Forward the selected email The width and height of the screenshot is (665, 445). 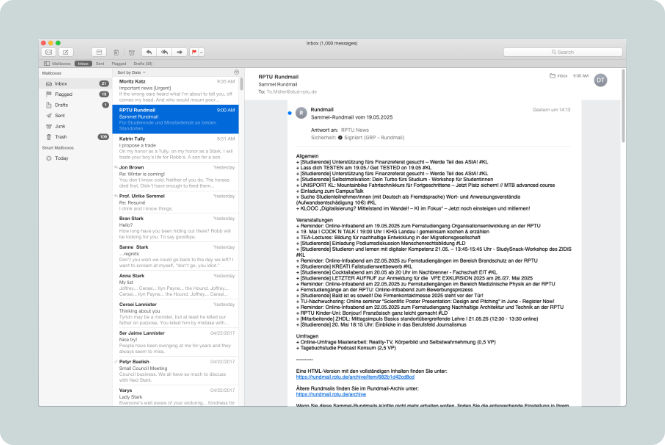[180, 51]
